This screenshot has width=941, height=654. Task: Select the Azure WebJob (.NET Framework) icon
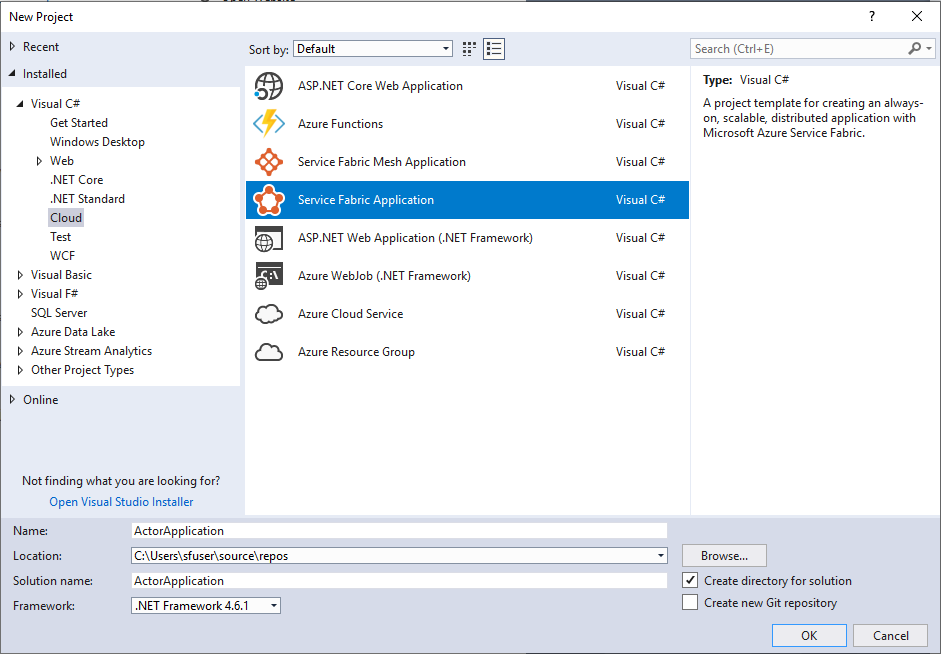(268, 276)
